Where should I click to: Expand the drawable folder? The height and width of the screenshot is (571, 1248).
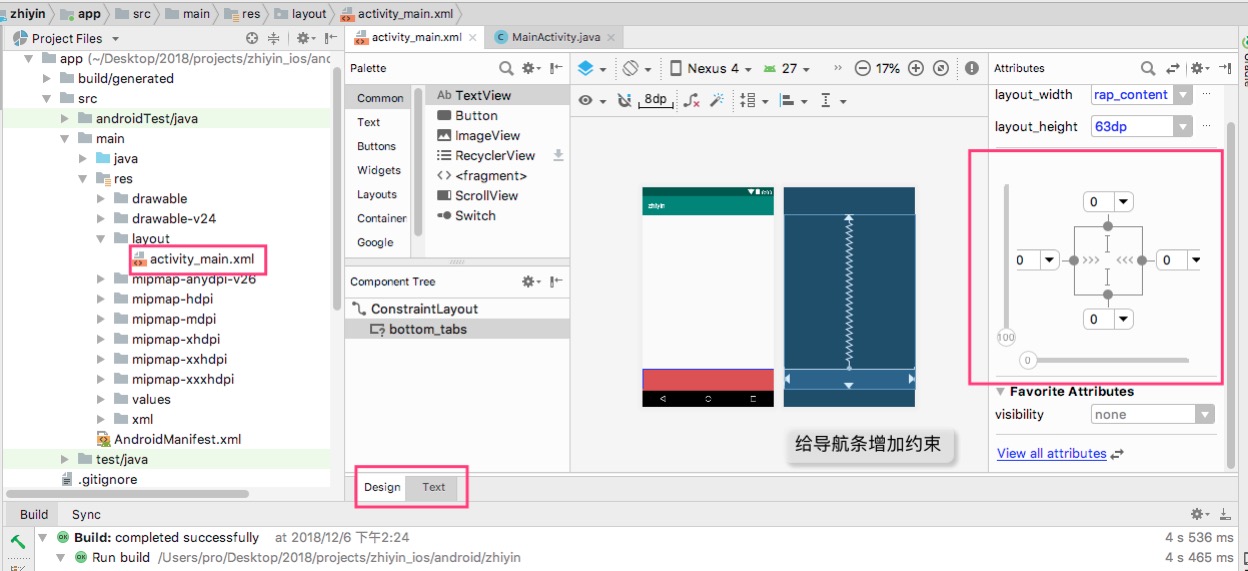tap(102, 198)
